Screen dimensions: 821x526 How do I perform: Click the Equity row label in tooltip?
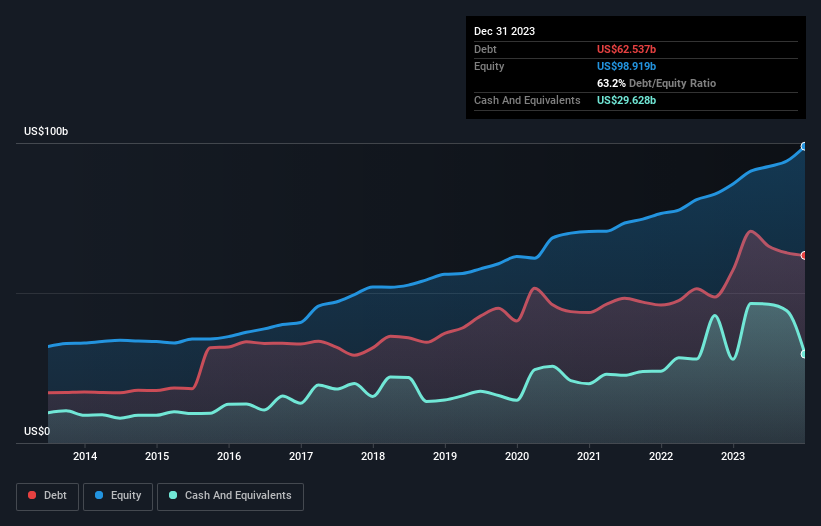coord(489,66)
